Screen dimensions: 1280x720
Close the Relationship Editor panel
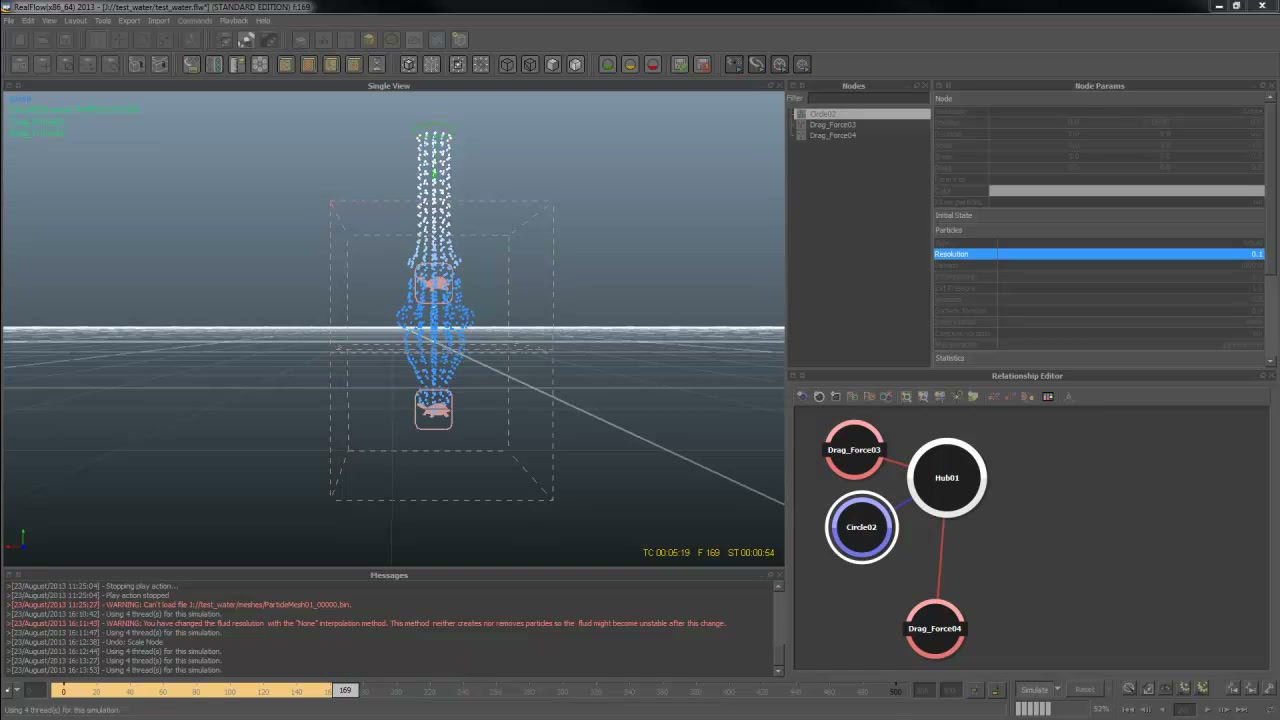(1271, 376)
